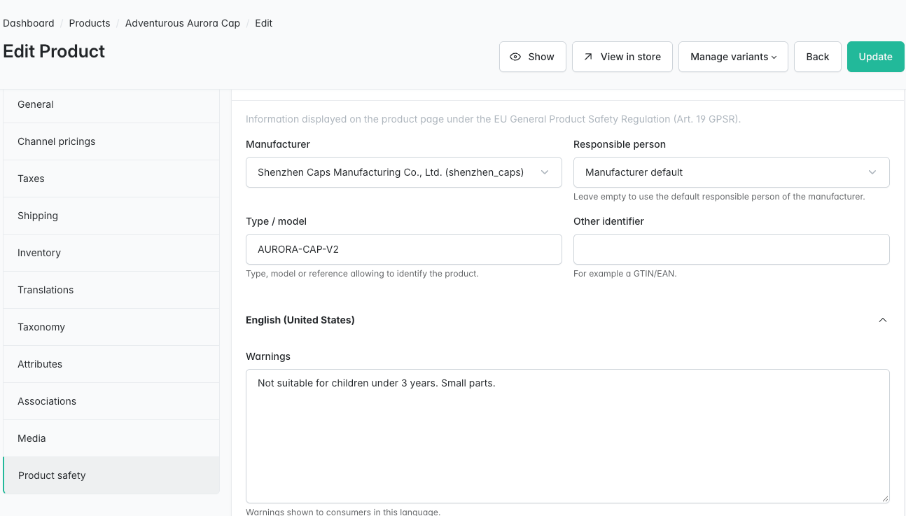This screenshot has width=906, height=516.
Task: Open the Responsible person dropdown
Action: (731, 172)
